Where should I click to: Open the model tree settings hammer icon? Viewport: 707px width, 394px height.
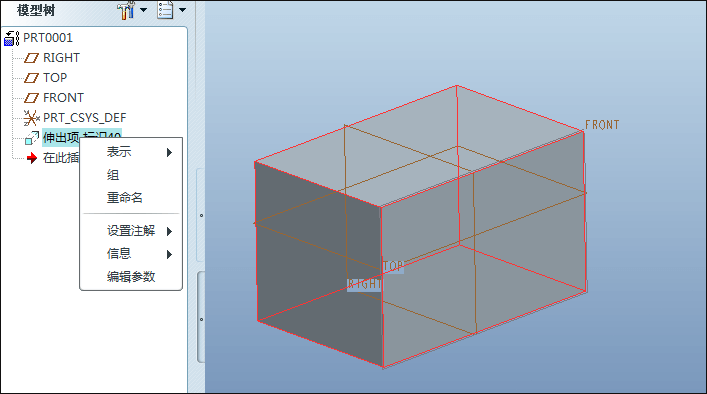126,10
